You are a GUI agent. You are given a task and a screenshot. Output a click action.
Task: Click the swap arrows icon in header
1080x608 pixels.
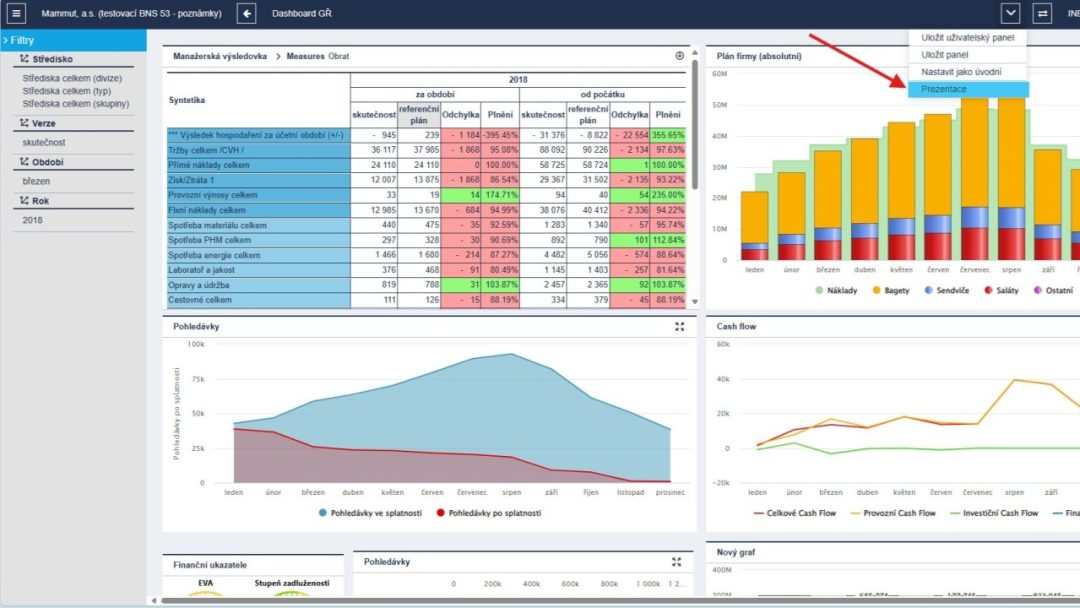pyautogui.click(x=1042, y=14)
